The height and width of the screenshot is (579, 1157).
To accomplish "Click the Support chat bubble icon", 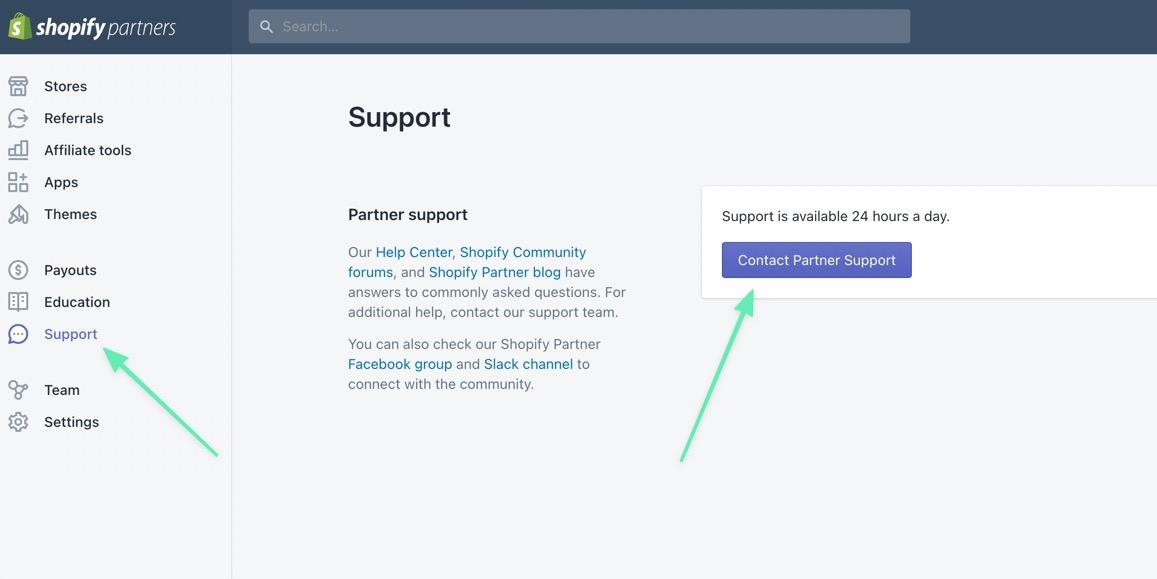I will (x=18, y=334).
